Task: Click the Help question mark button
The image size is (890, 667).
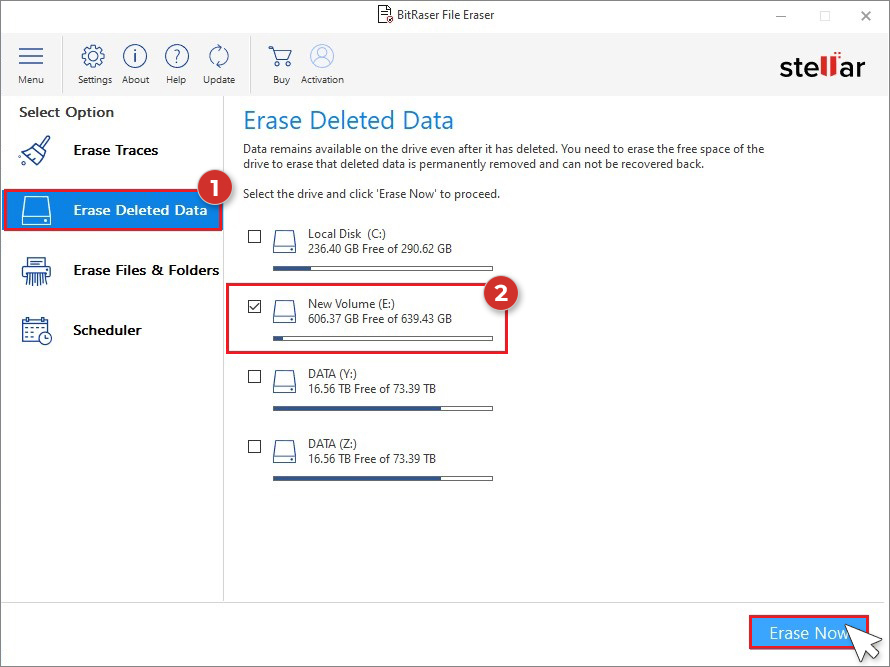Action: [x=176, y=58]
